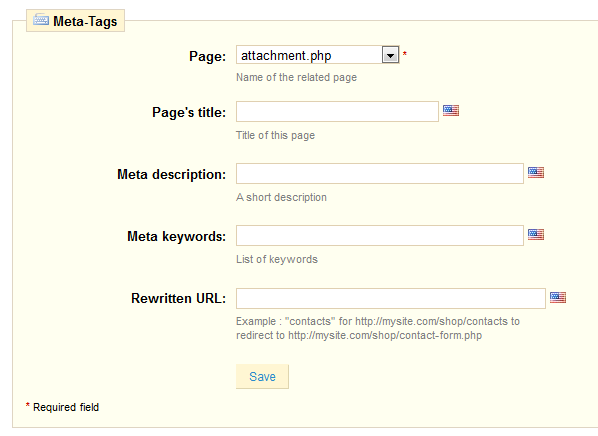Click the language flag beside Page's title field
598x436 pixels.
pyautogui.click(x=451, y=111)
